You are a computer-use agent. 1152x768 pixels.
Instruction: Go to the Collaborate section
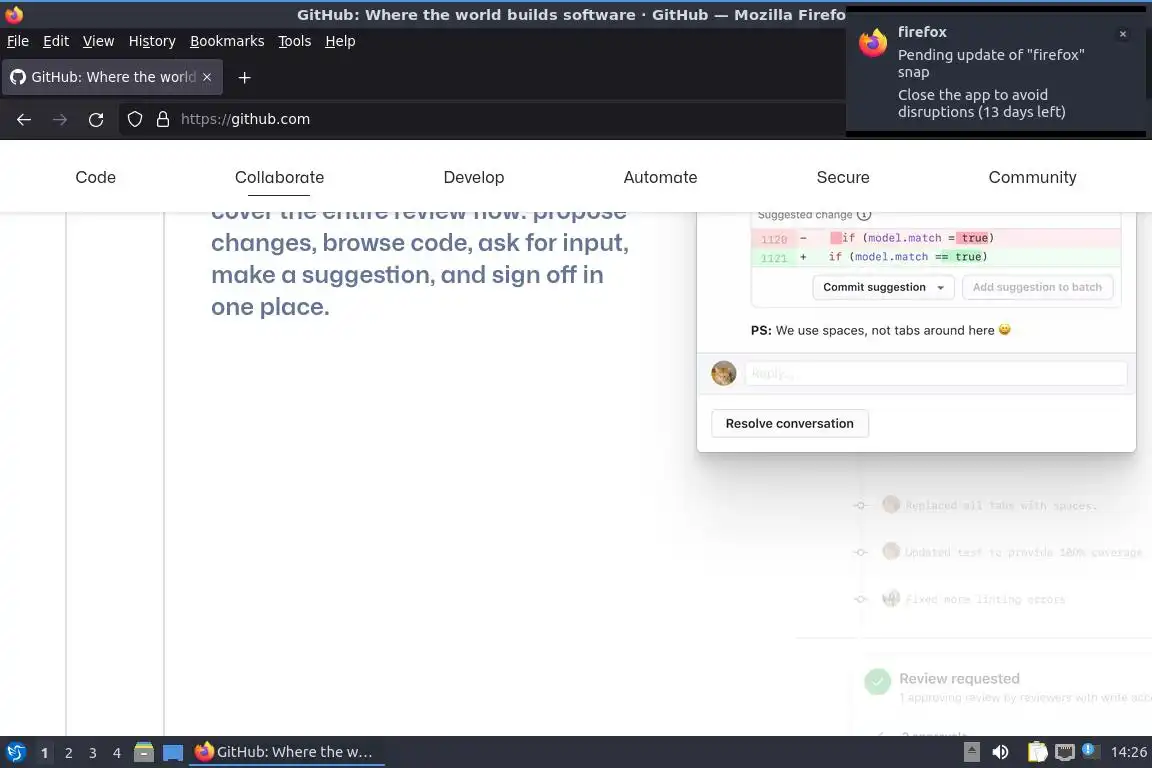coord(279,177)
